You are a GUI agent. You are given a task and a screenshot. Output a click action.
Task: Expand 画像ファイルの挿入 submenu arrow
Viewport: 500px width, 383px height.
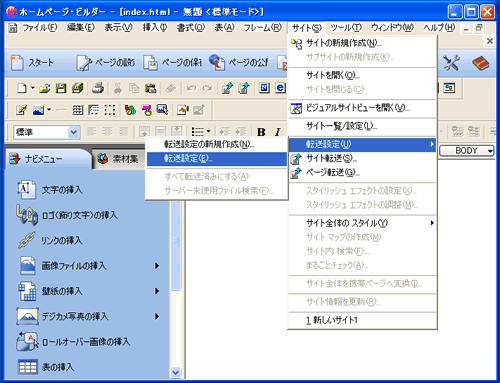tap(157, 266)
